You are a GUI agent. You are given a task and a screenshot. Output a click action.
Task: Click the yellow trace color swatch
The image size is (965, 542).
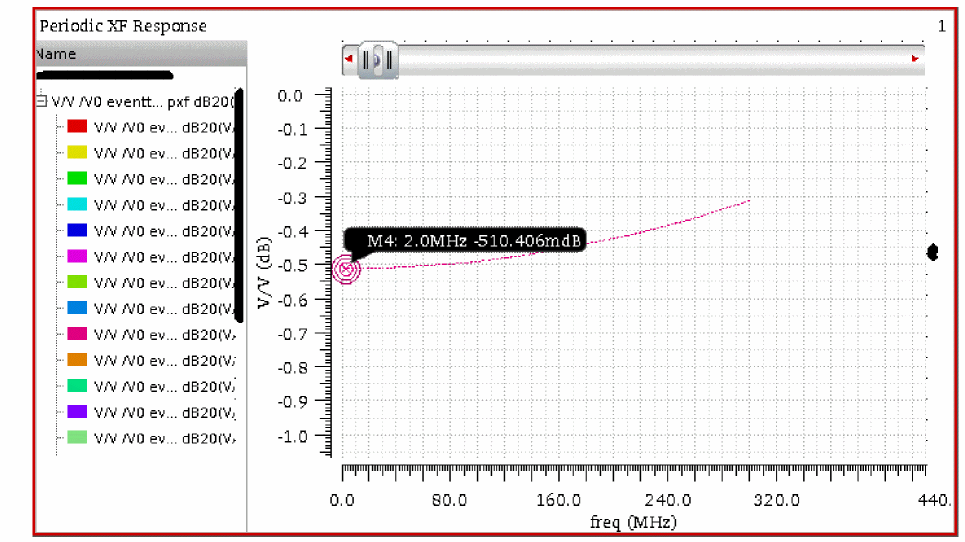77,153
